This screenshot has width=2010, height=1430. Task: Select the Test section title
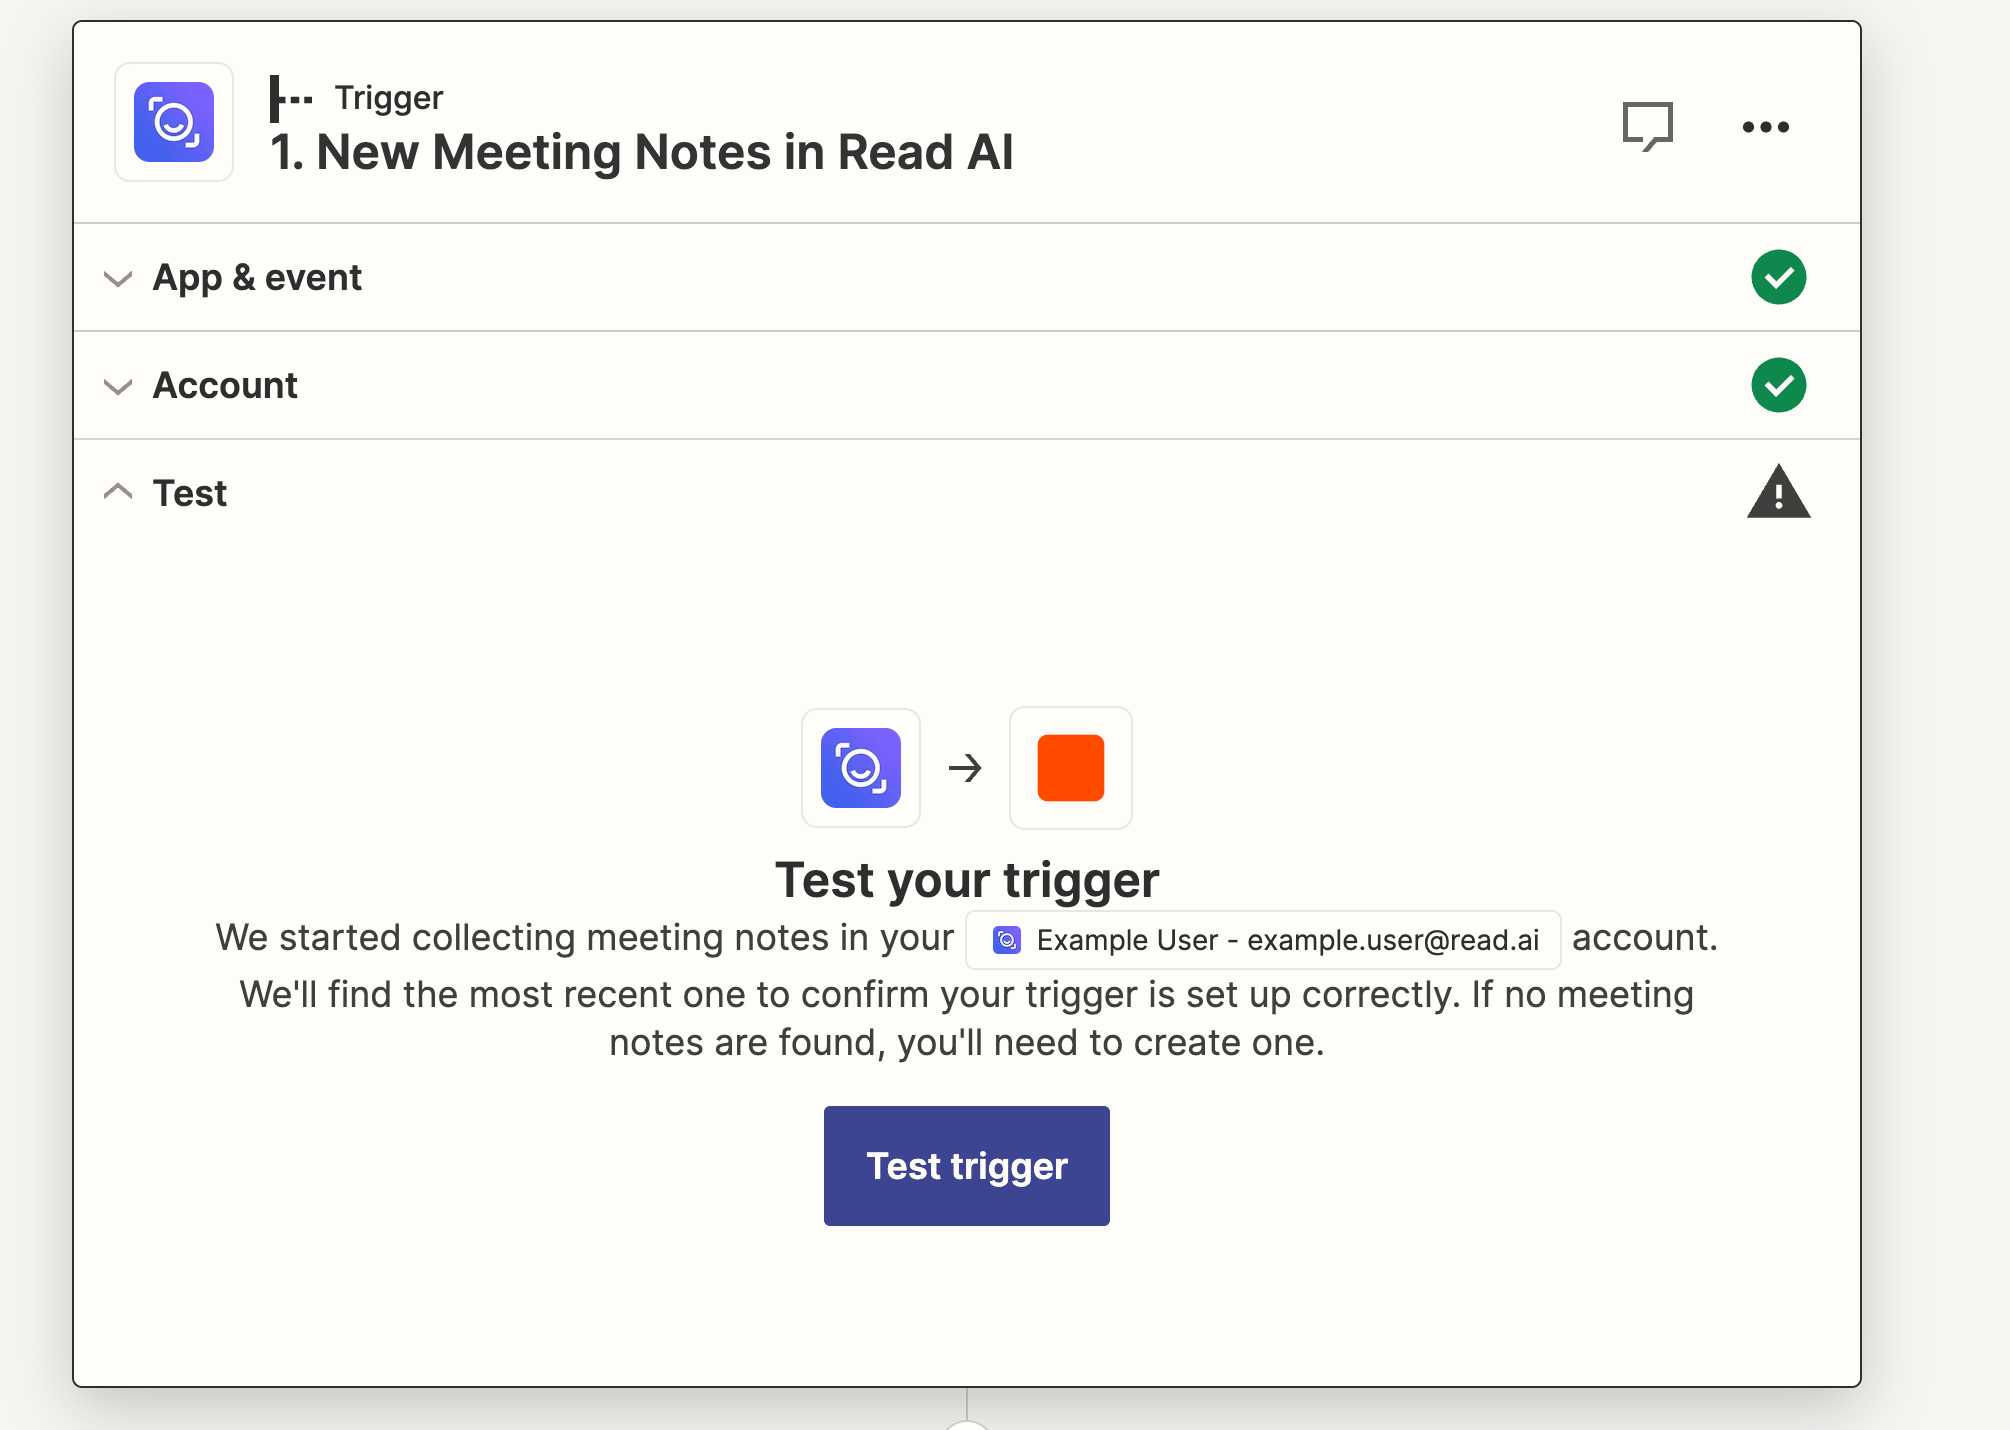[190, 493]
